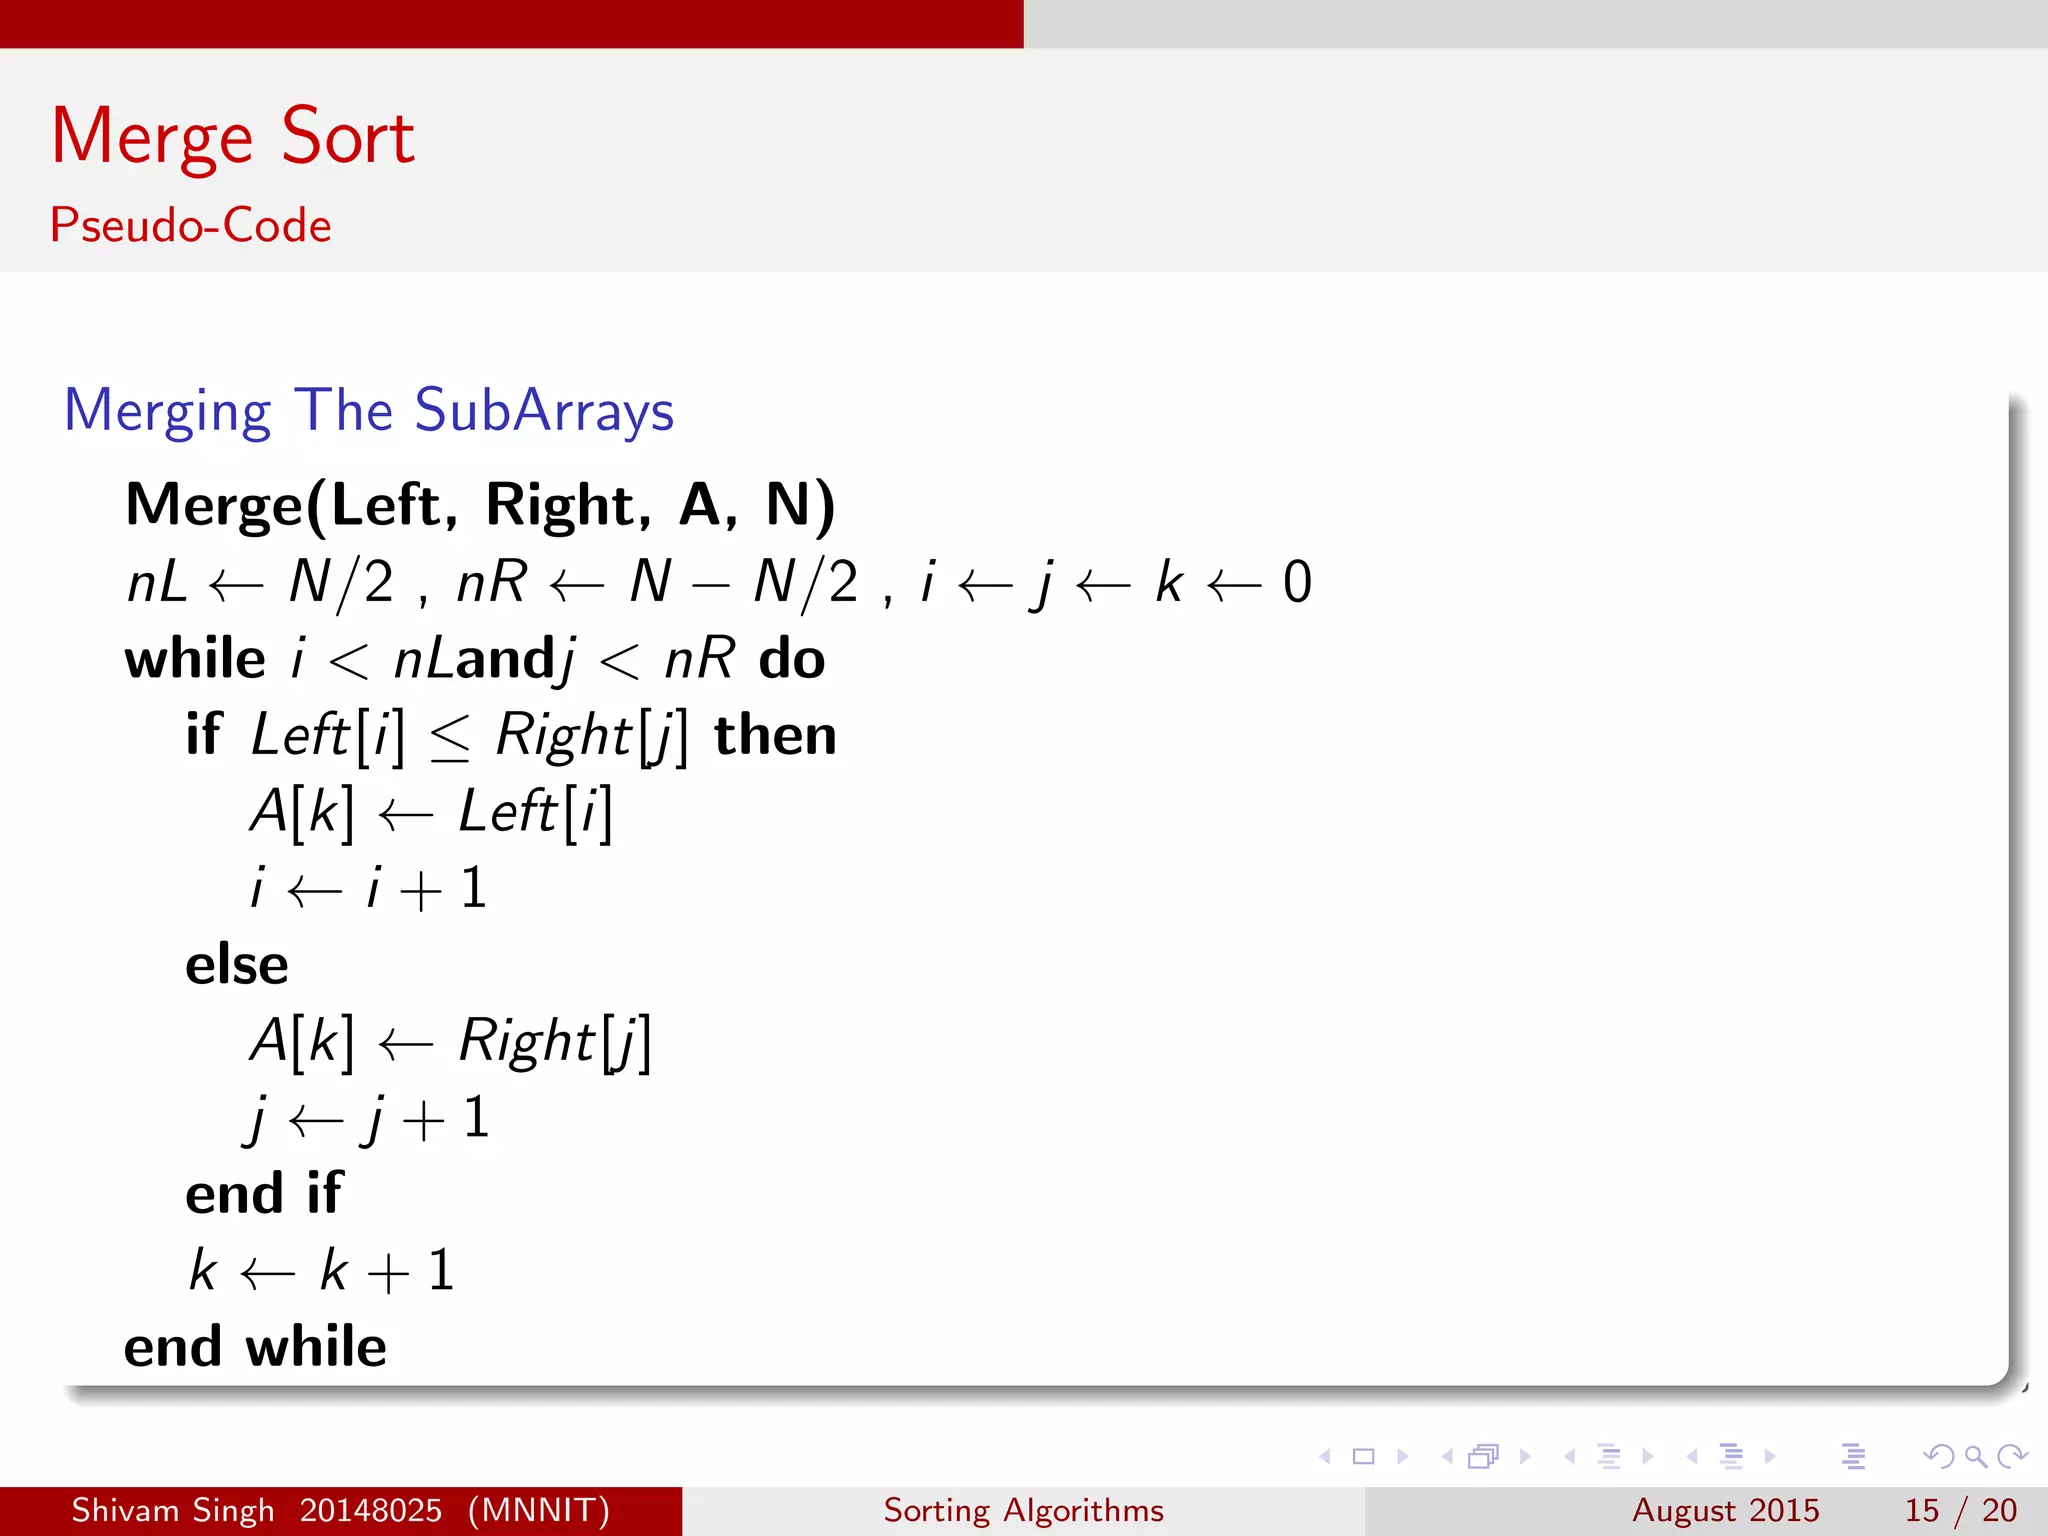The height and width of the screenshot is (1536, 2048).
Task: Click the if Left[i] ≤ Right[j] then line
Action: pyautogui.click(x=511, y=736)
